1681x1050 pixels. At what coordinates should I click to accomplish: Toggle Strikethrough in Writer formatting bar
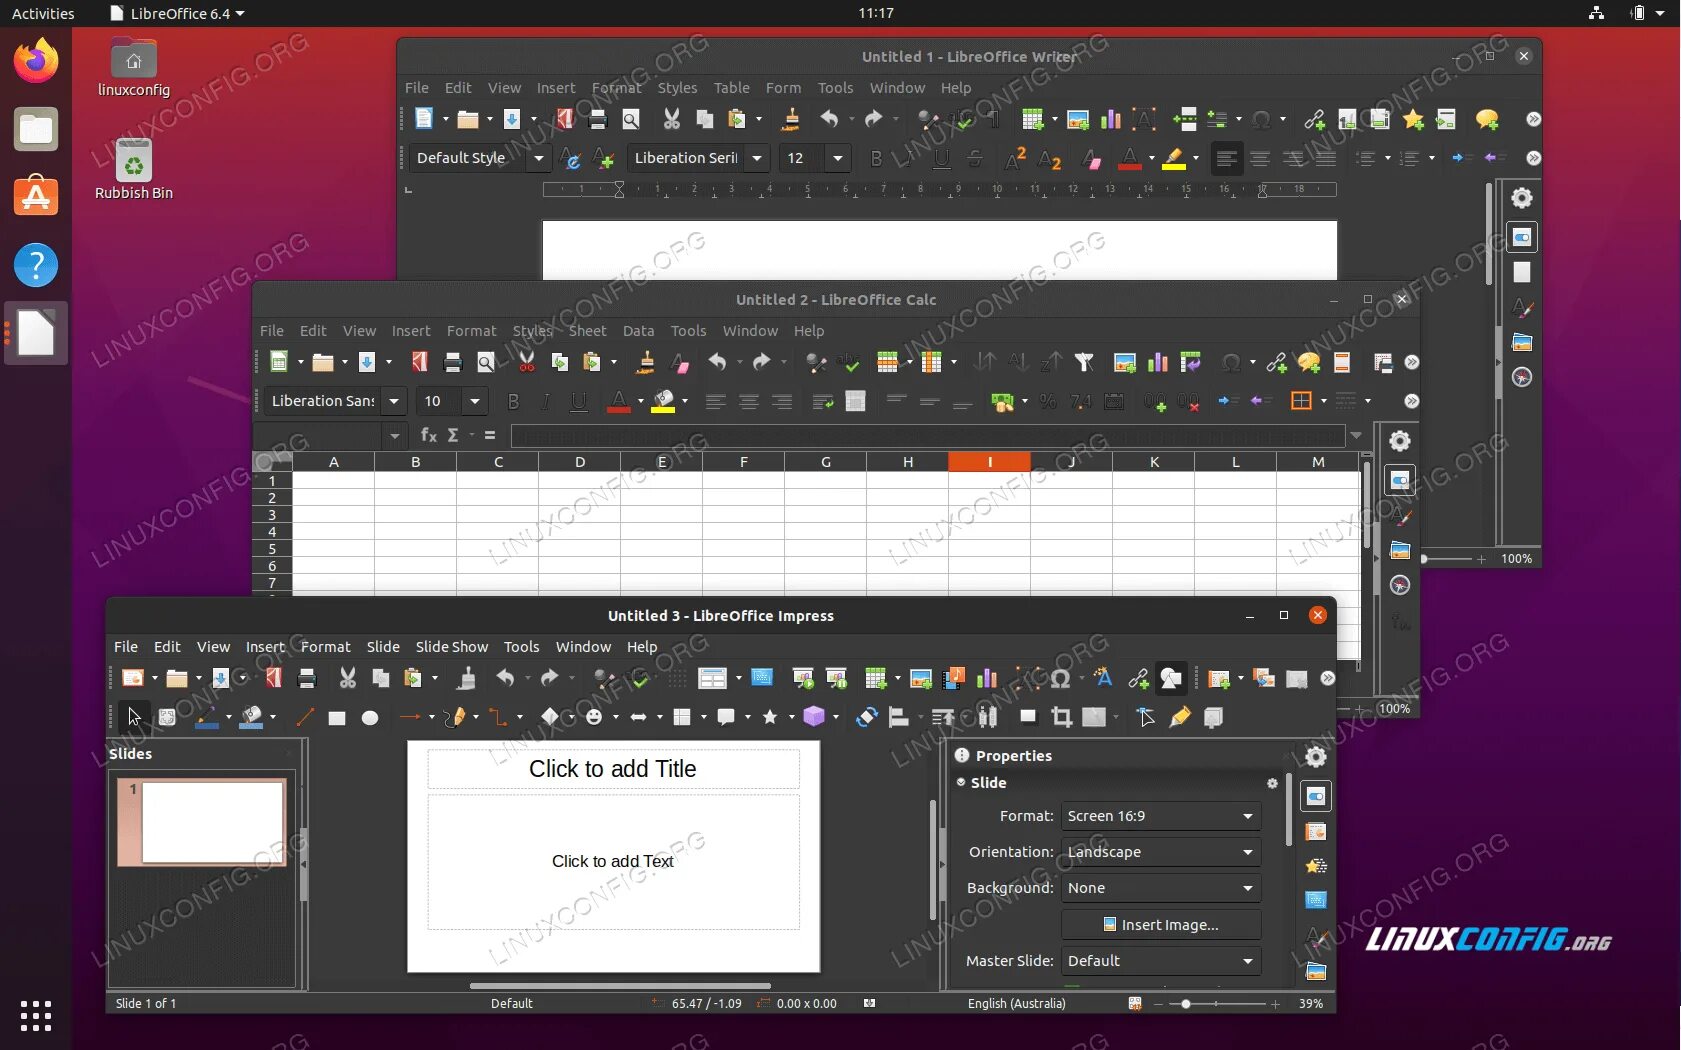(975, 158)
